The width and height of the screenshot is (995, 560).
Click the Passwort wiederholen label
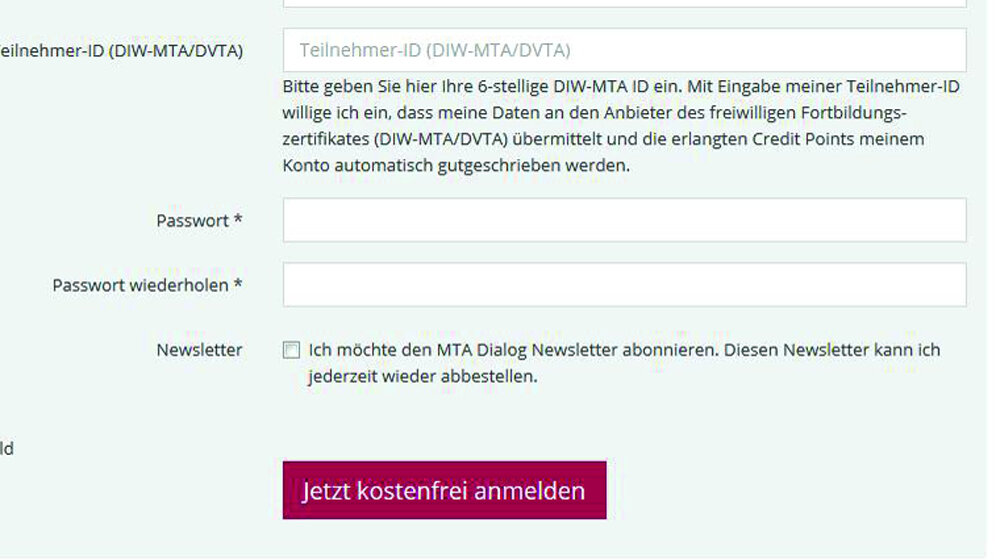(140, 286)
